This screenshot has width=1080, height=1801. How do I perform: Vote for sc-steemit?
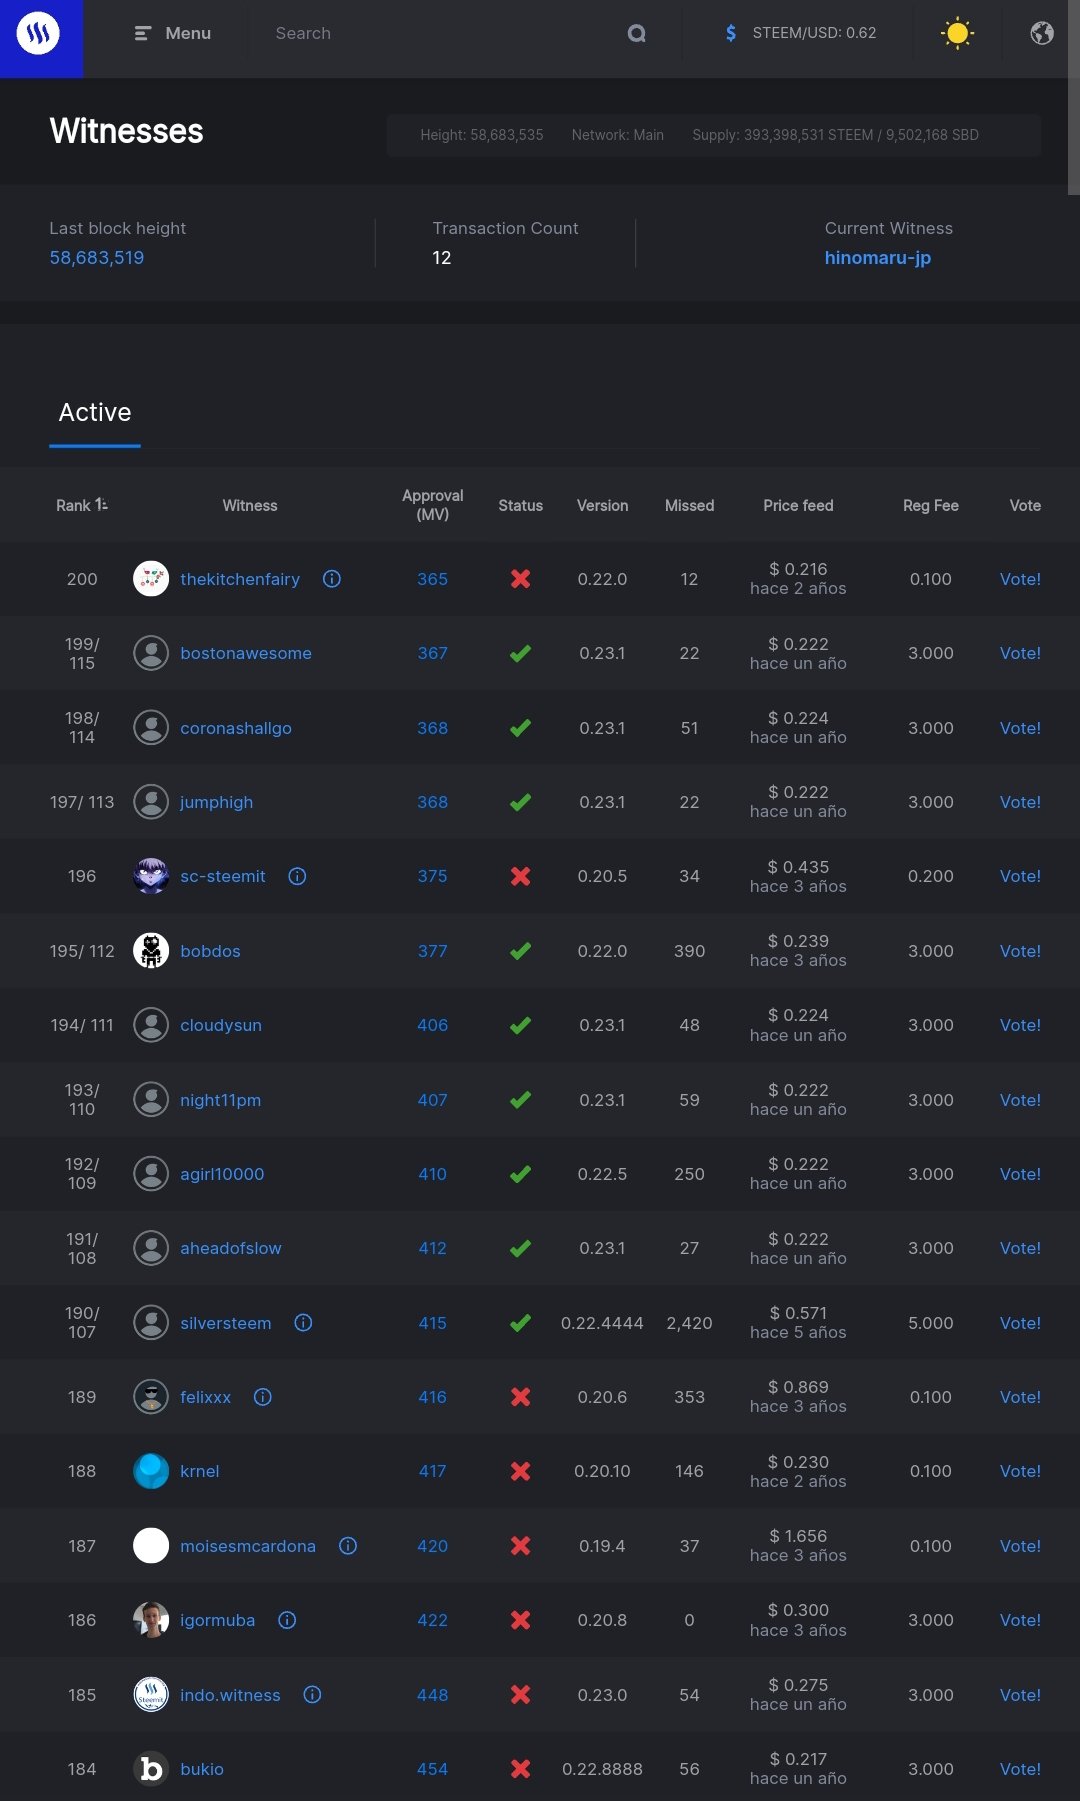(1020, 876)
